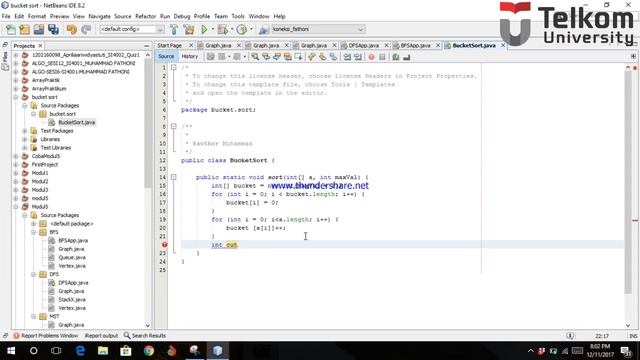Image resolution: width=640 pixels, height=360 pixels.
Task: Open Google Chrome from the taskbar
Action: 149,351
